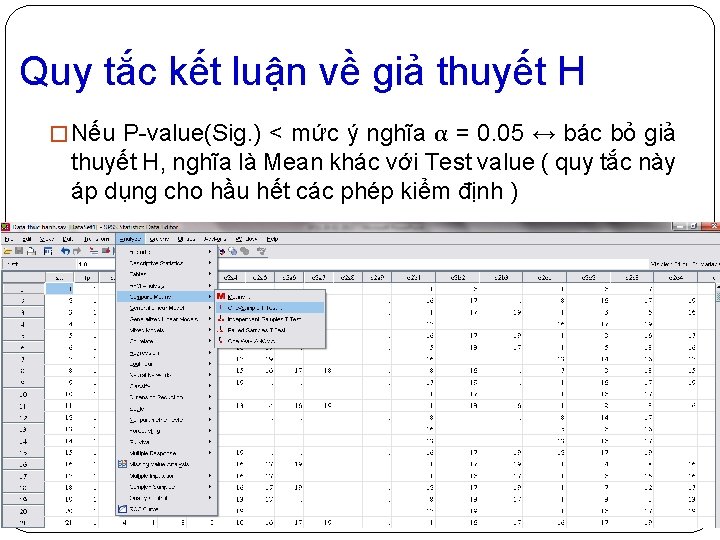
Task: Open the Add-ons menu
Action: [x=215, y=239]
